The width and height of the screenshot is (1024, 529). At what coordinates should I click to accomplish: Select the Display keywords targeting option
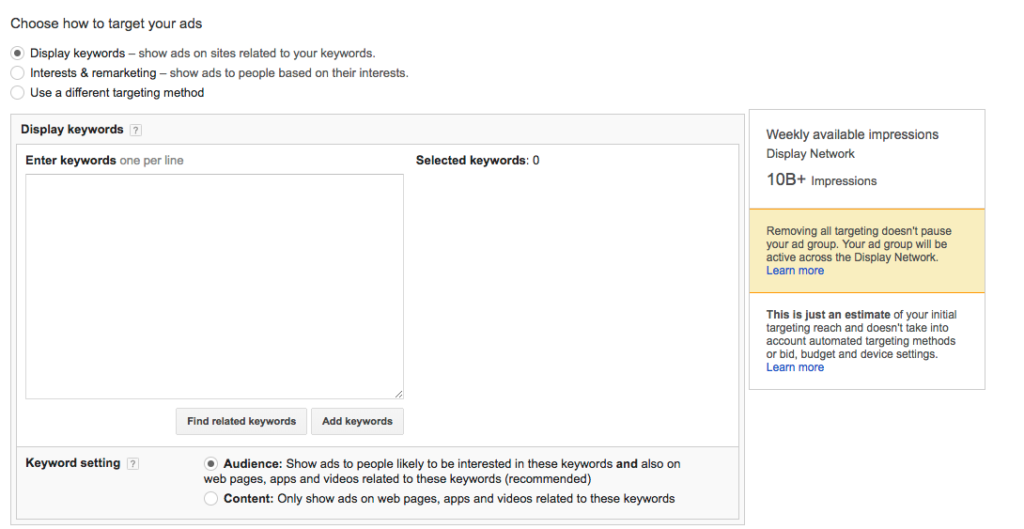[18, 53]
